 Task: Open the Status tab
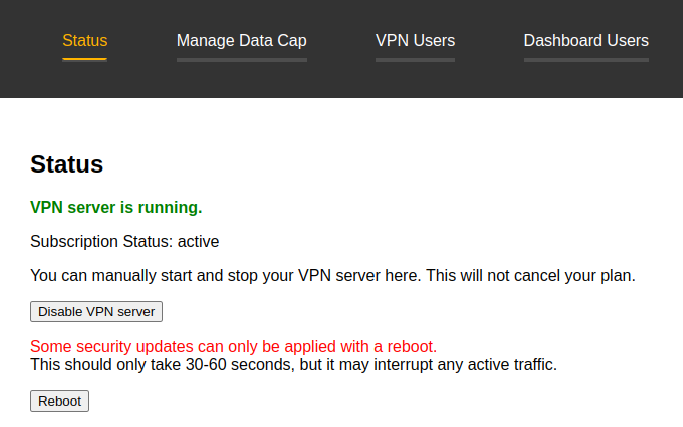(85, 41)
